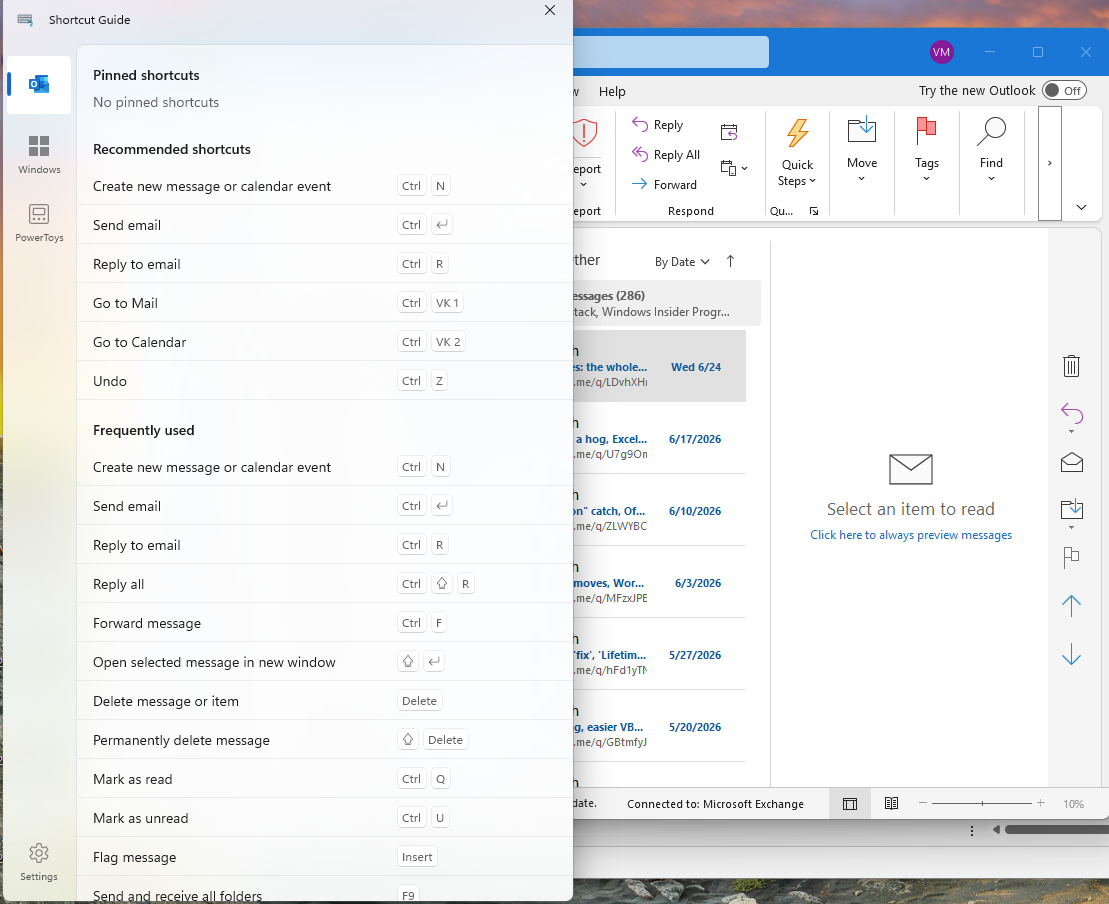
Task: Open the Quick Steps dialog launcher
Action: pos(814,211)
